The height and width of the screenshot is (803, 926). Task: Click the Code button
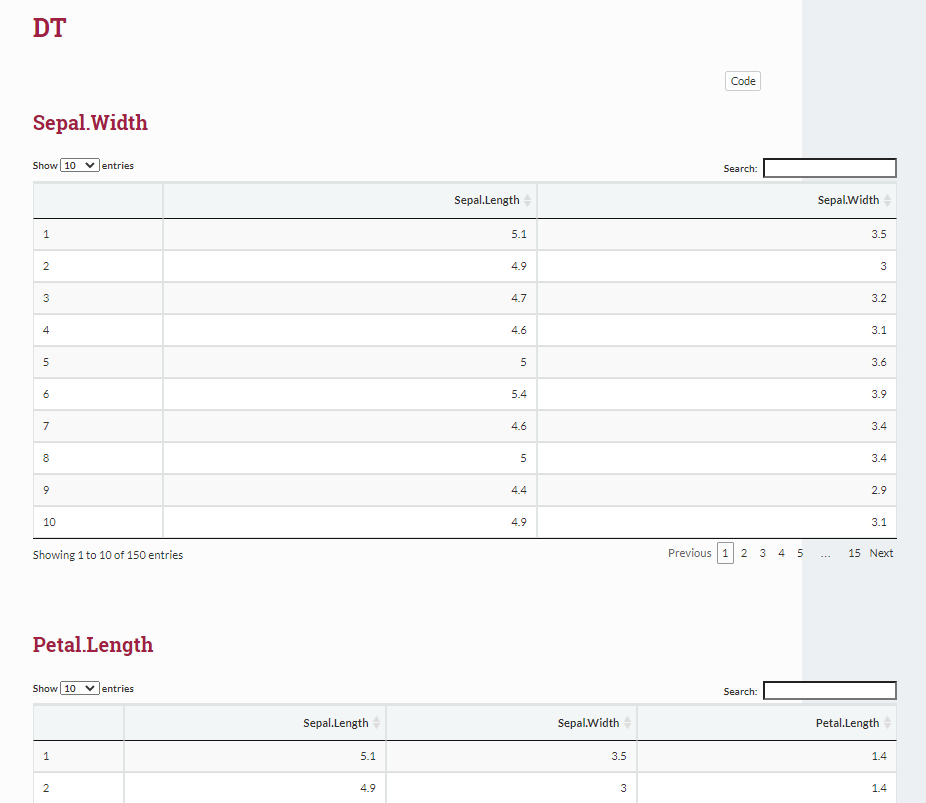click(x=742, y=81)
